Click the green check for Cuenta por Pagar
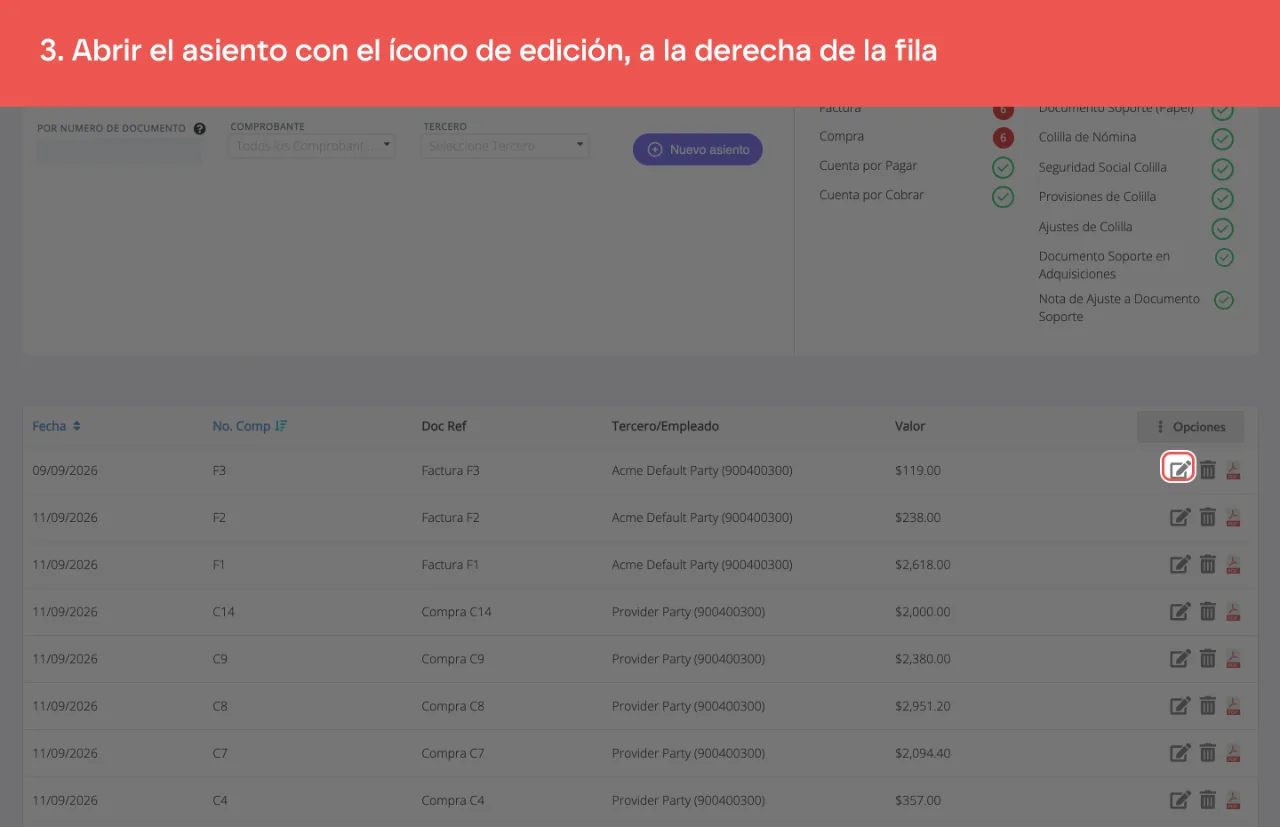Viewport: 1280px width, 827px height. tap(1003, 167)
